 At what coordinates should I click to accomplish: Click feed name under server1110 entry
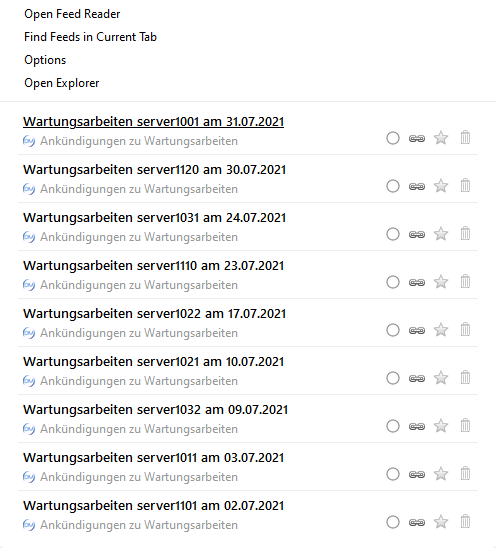139,285
